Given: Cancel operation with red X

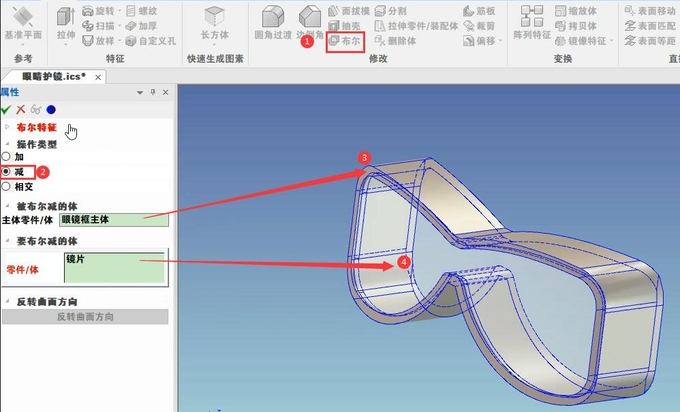Looking at the screenshot, I should (x=21, y=110).
